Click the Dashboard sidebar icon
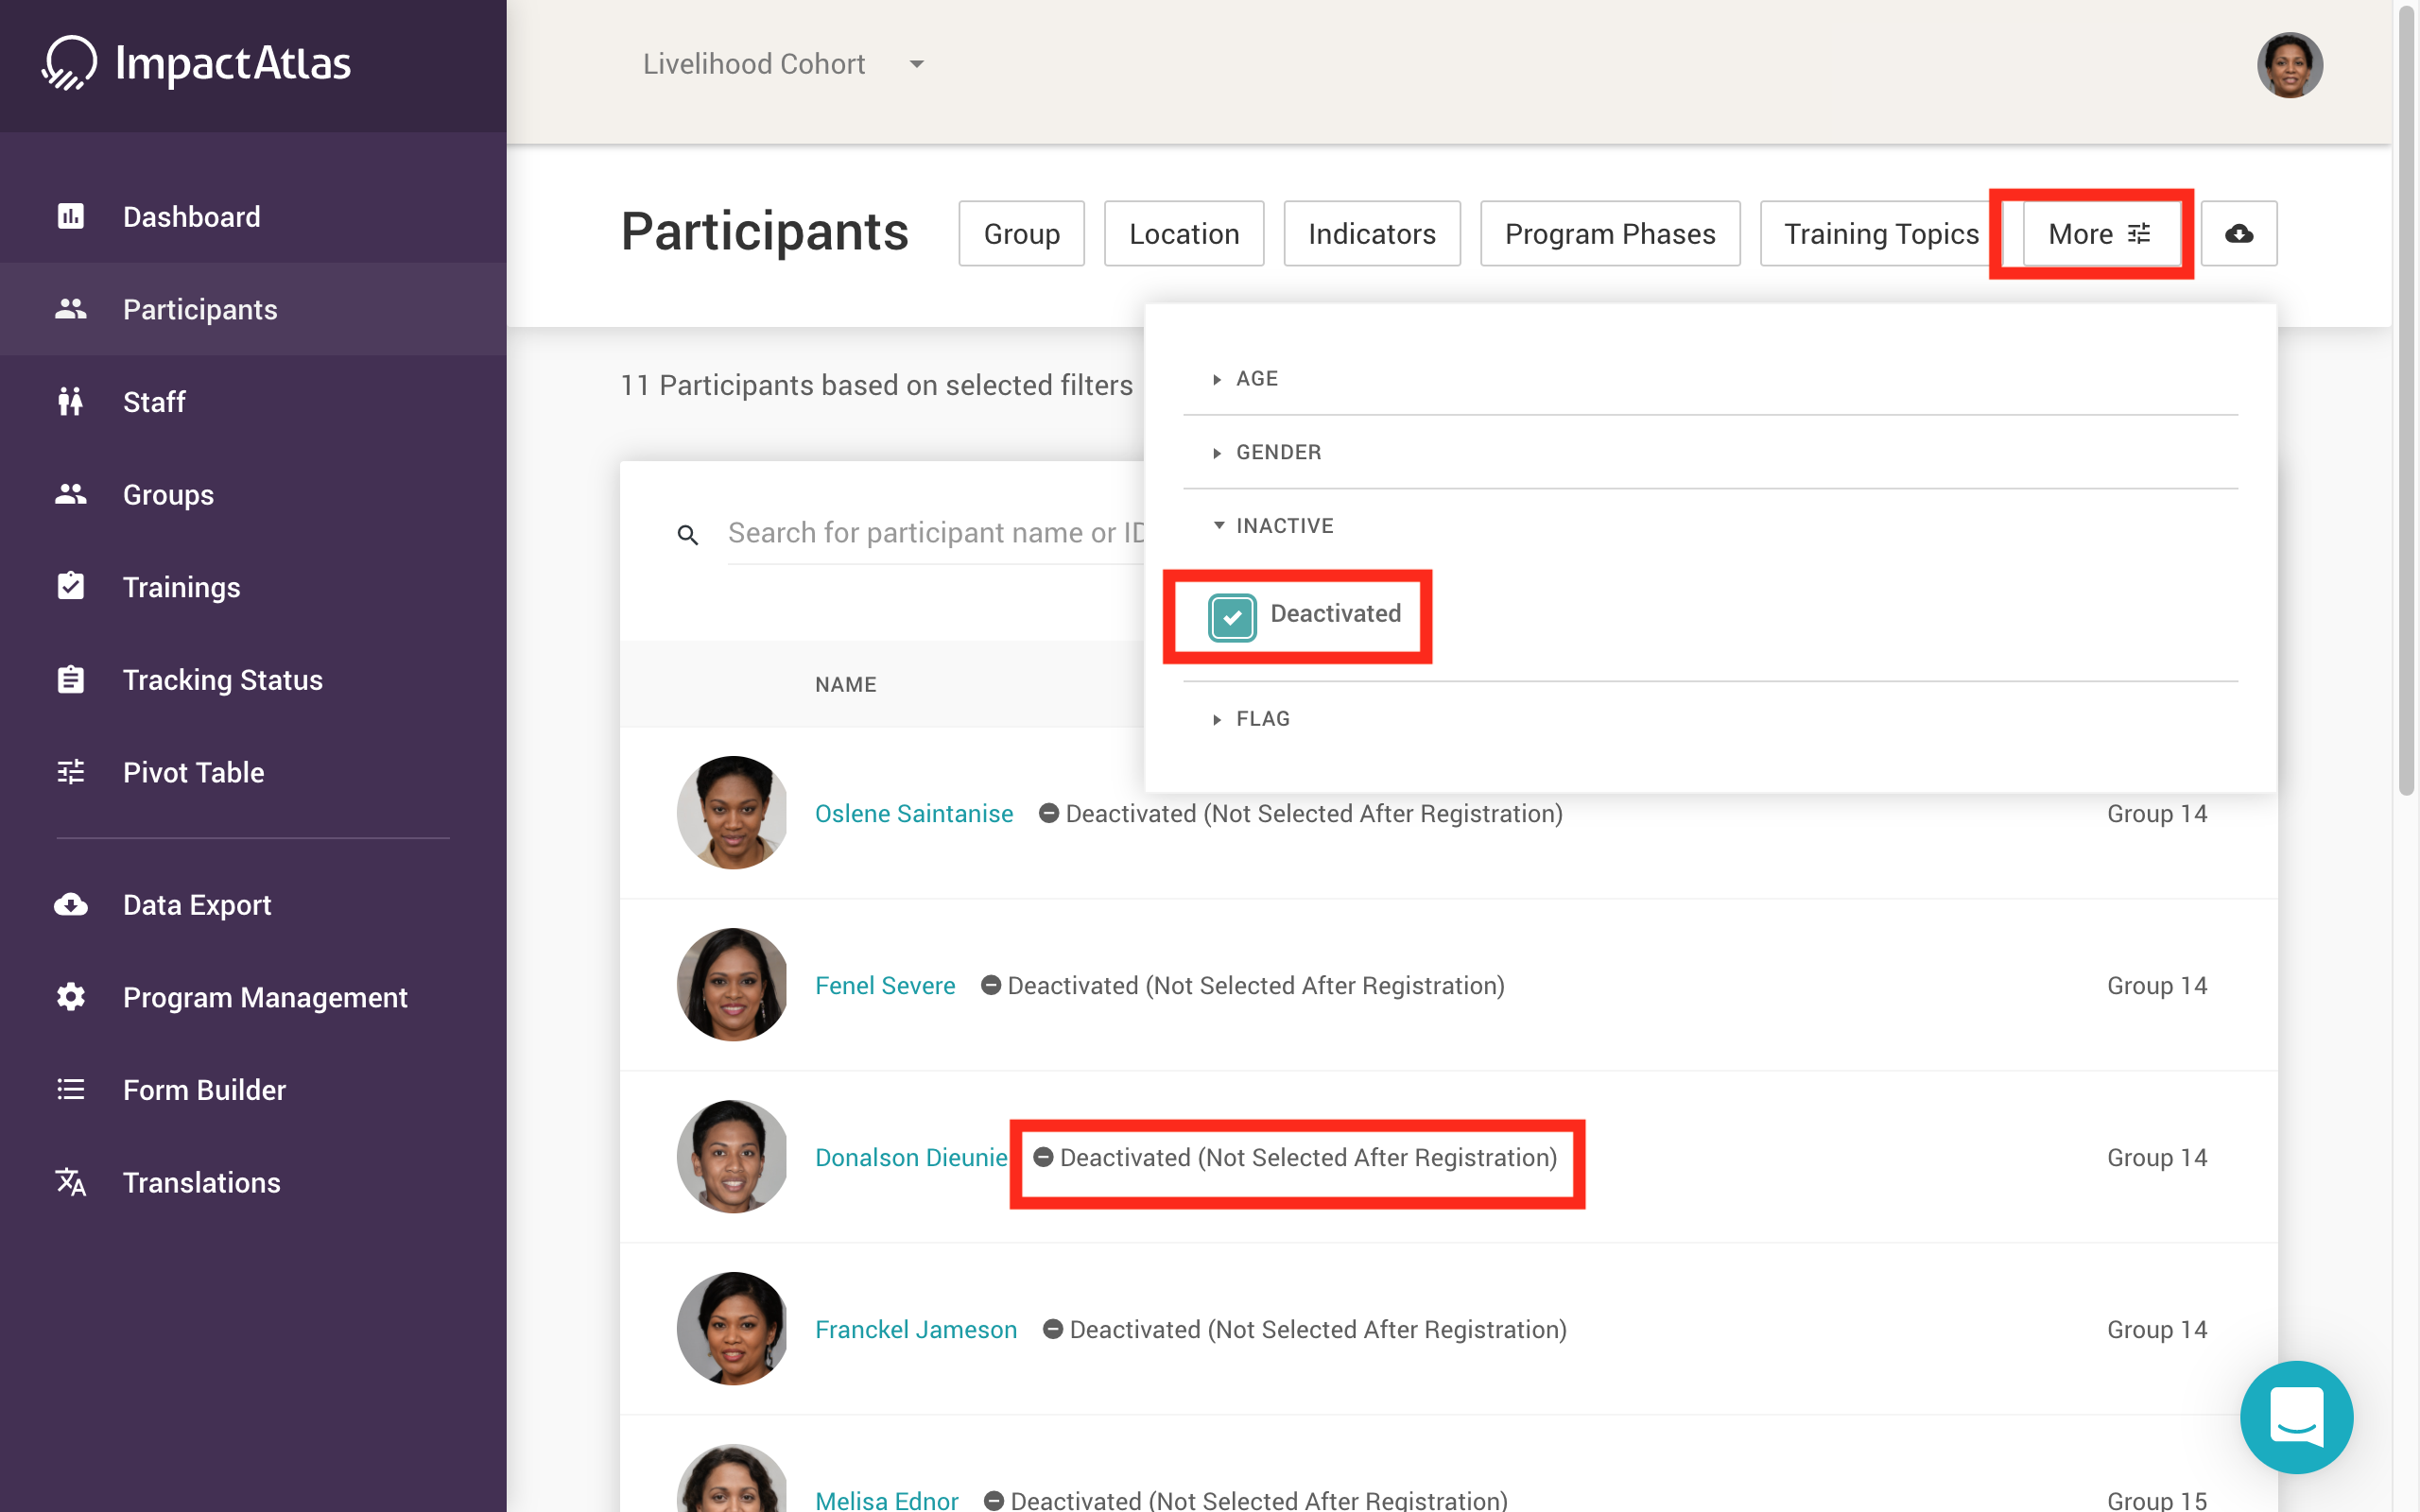2420x1512 pixels. point(71,216)
